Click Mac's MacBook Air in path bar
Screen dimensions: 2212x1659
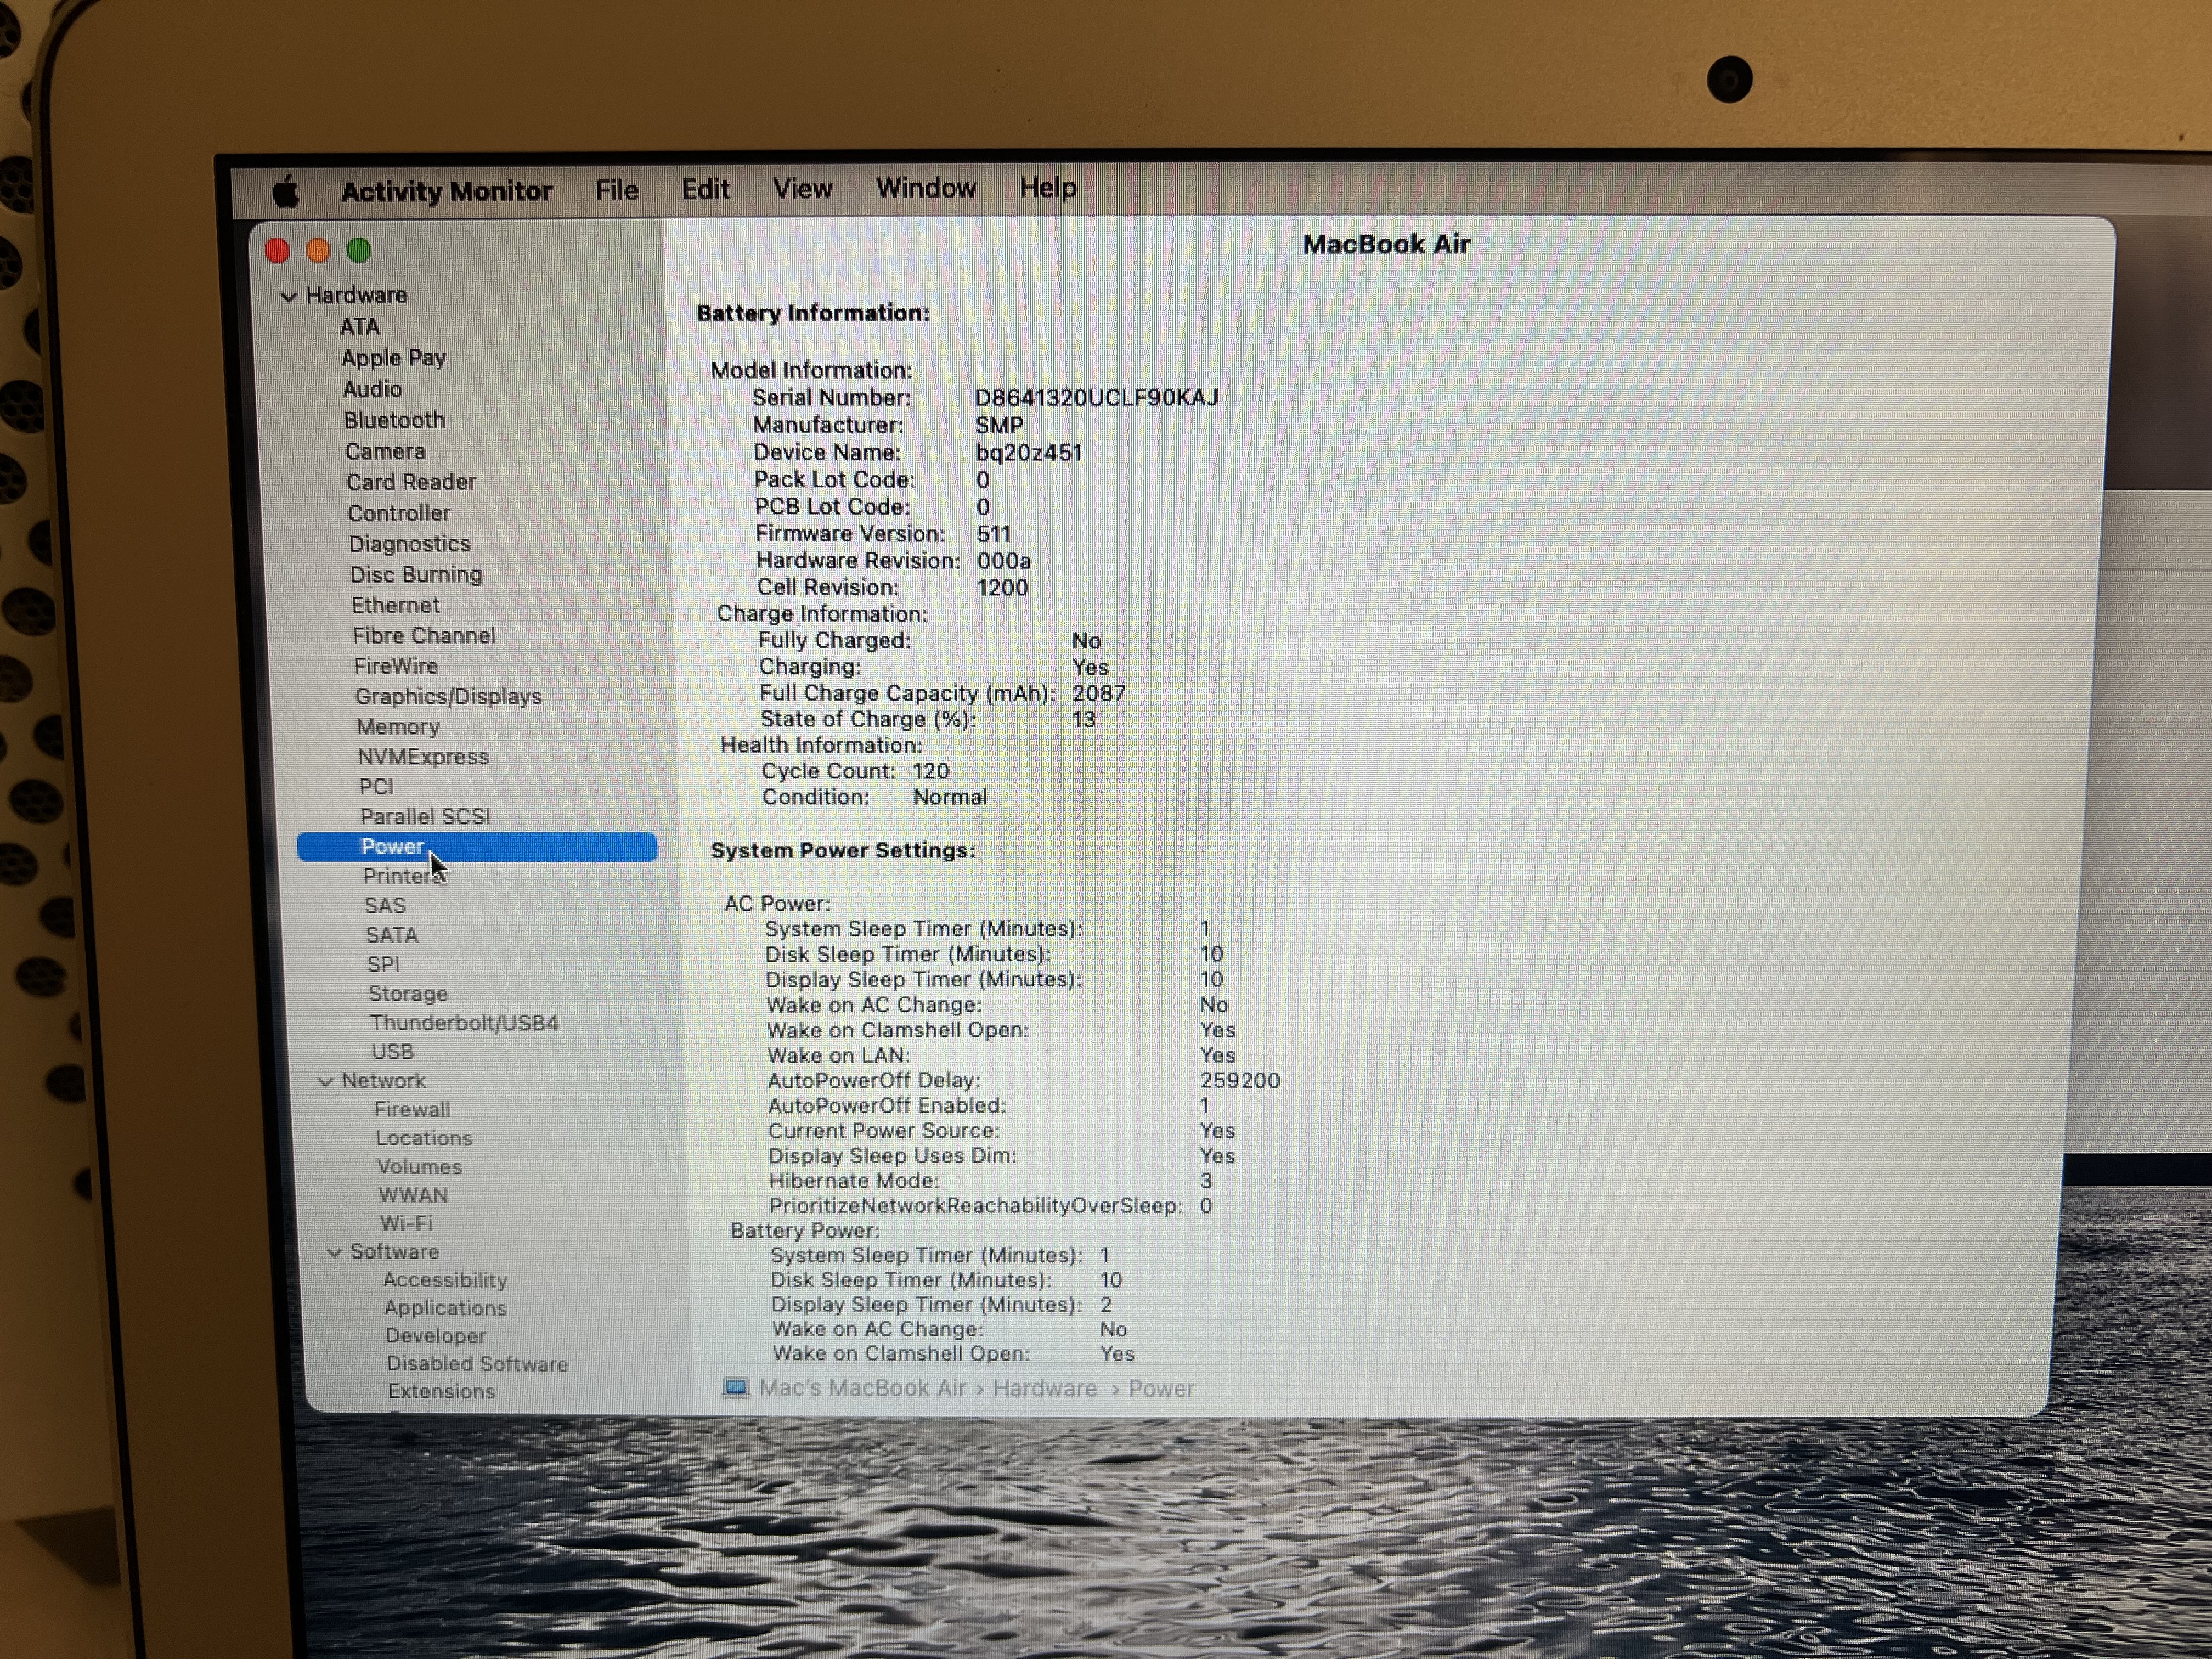(x=862, y=1389)
